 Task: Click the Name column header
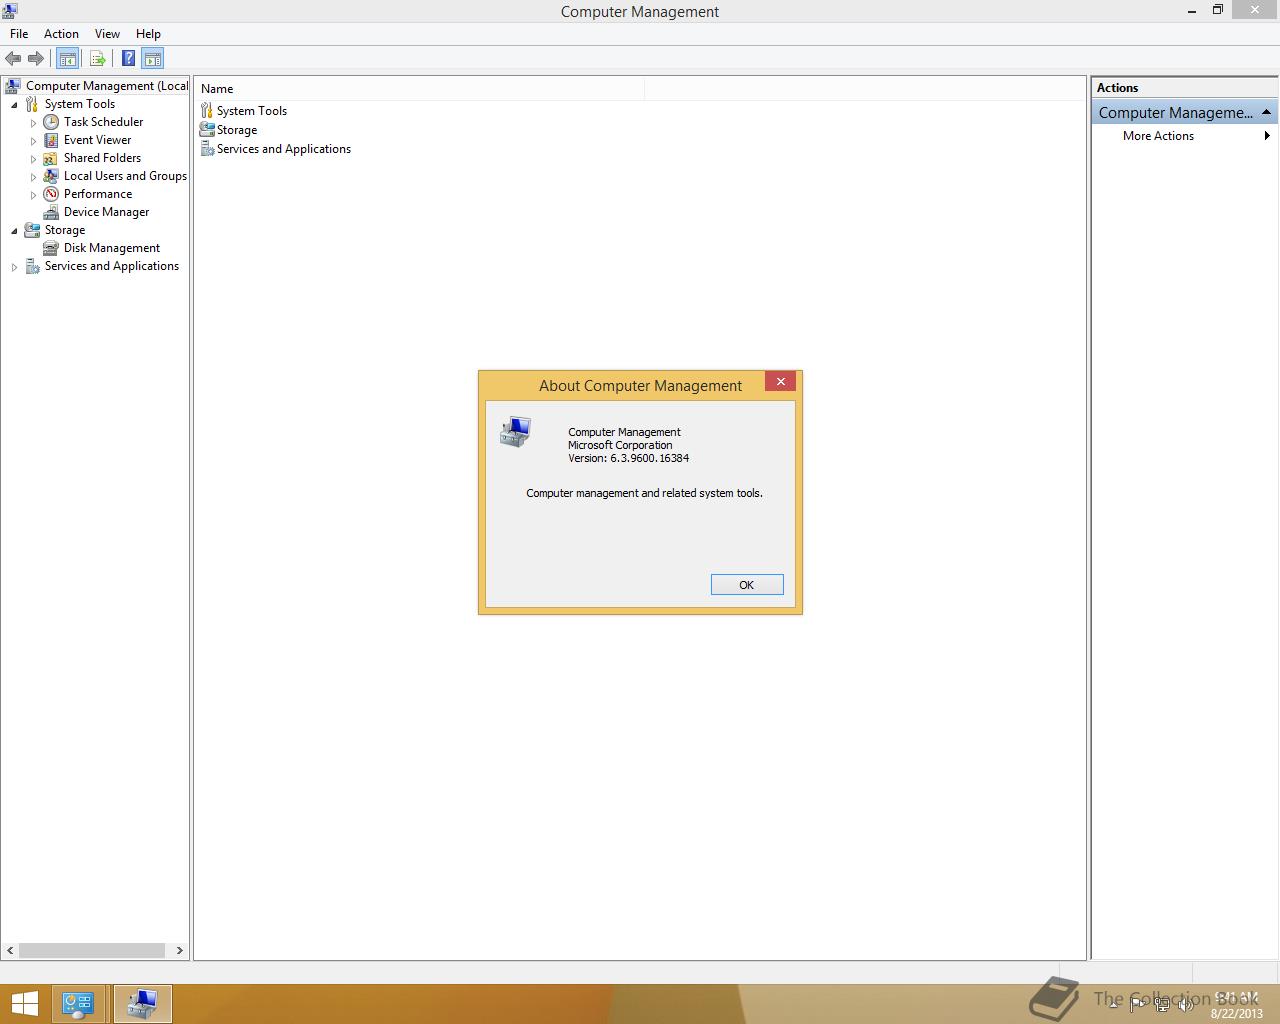(x=420, y=89)
